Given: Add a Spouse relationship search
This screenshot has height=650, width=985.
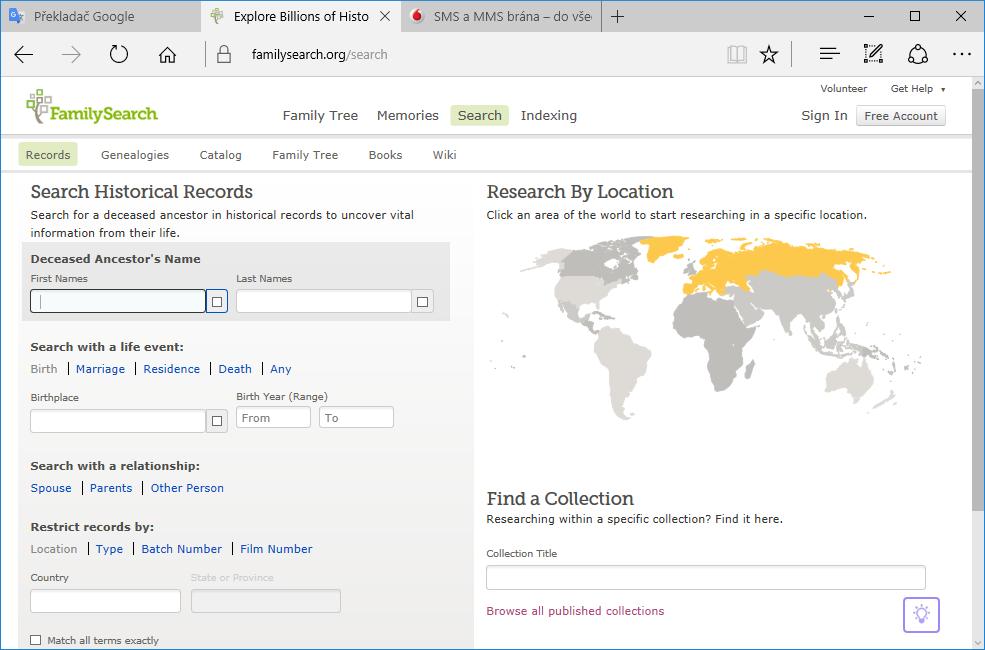Looking at the screenshot, I should [x=51, y=488].
